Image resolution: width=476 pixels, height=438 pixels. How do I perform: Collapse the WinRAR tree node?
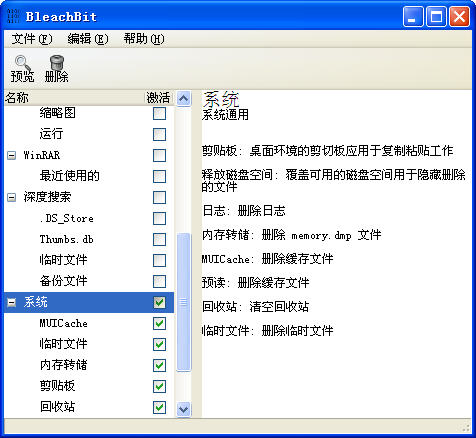11,155
